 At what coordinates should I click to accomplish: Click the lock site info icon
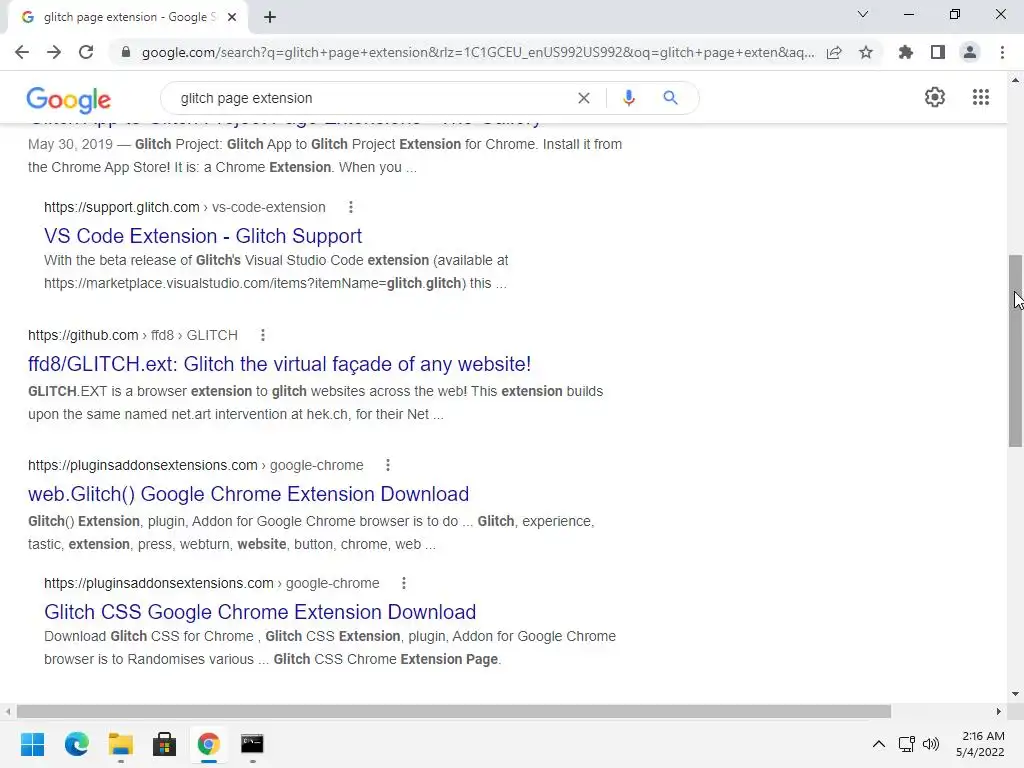[x=126, y=52]
